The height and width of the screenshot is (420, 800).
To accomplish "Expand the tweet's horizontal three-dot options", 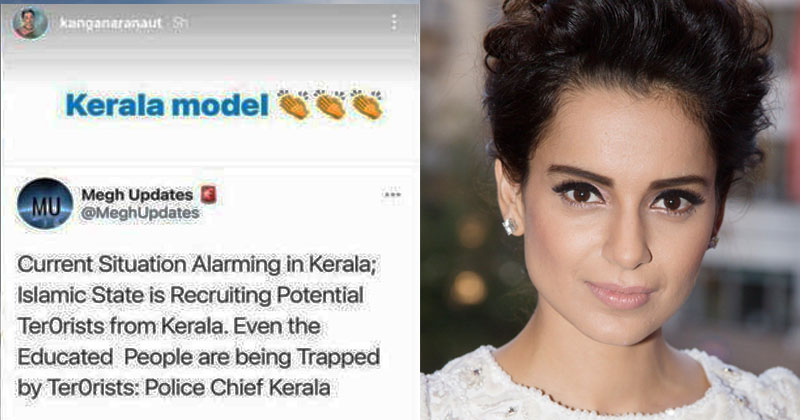I will 392,194.
